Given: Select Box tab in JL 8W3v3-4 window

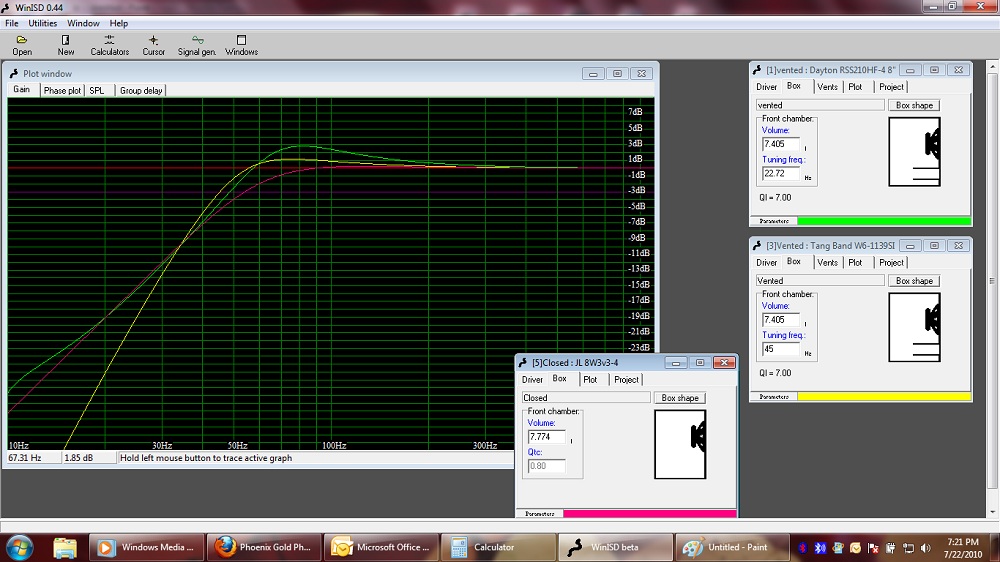Looking at the screenshot, I should pyautogui.click(x=560, y=378).
